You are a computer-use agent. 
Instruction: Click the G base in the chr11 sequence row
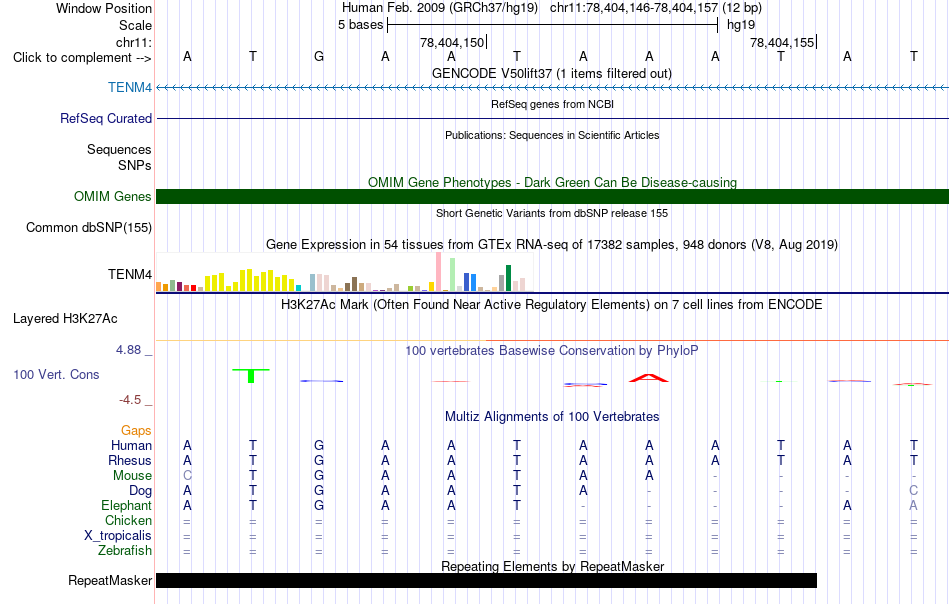point(319,57)
